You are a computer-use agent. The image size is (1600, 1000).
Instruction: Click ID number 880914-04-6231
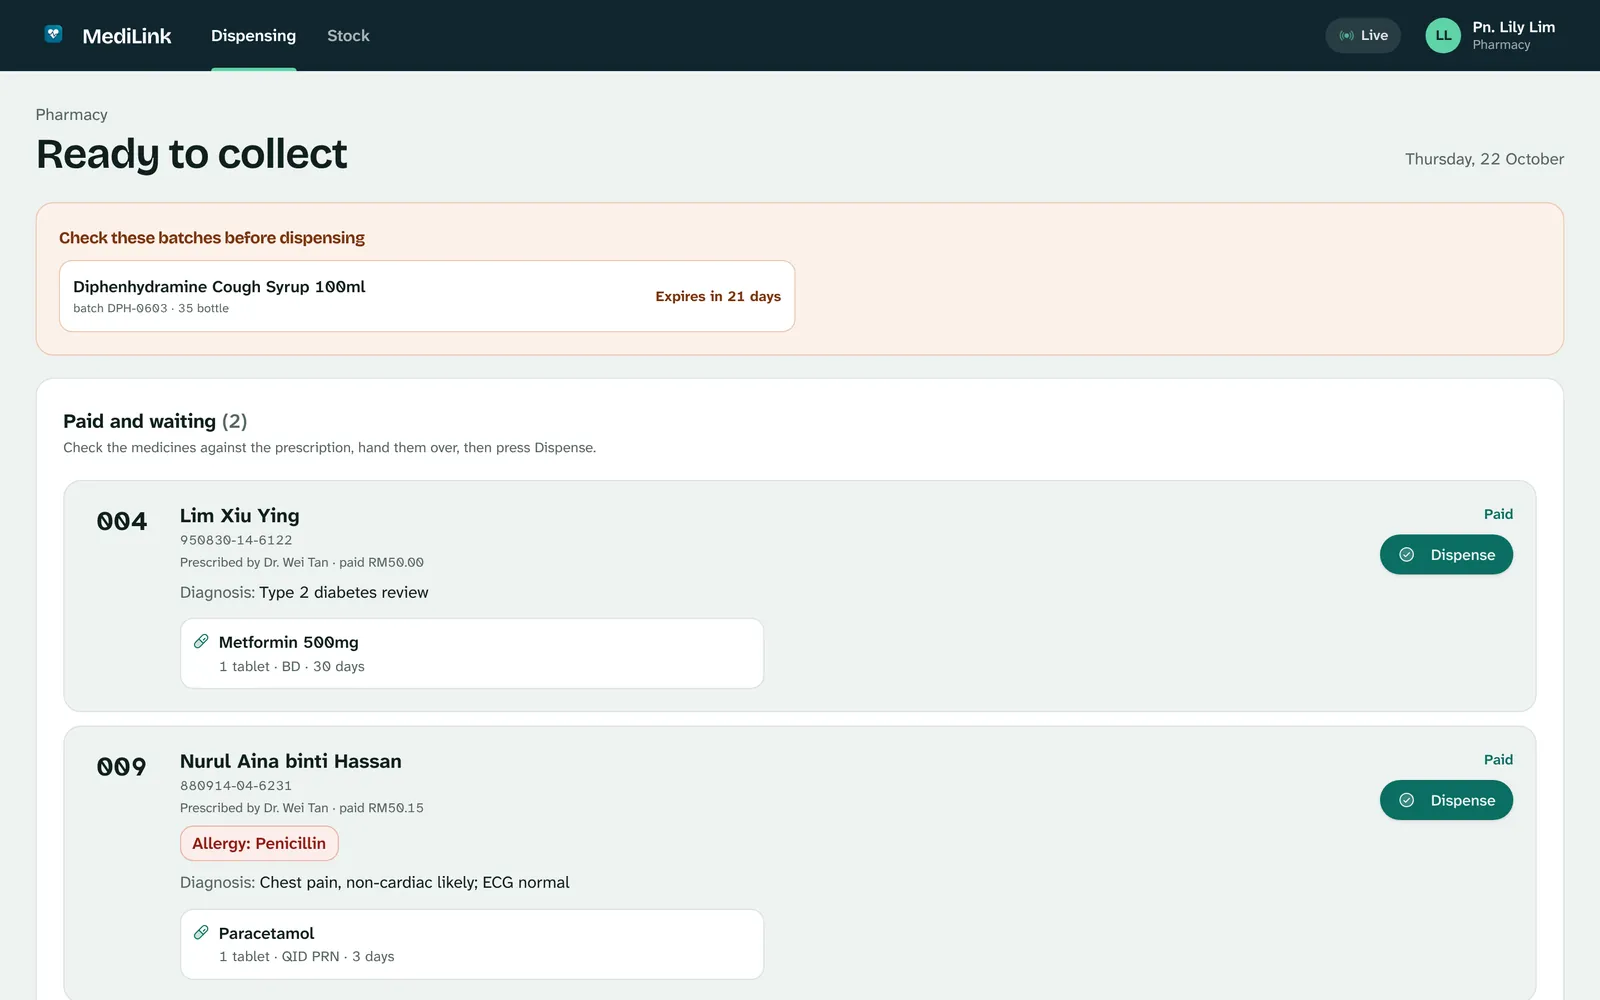(x=236, y=786)
